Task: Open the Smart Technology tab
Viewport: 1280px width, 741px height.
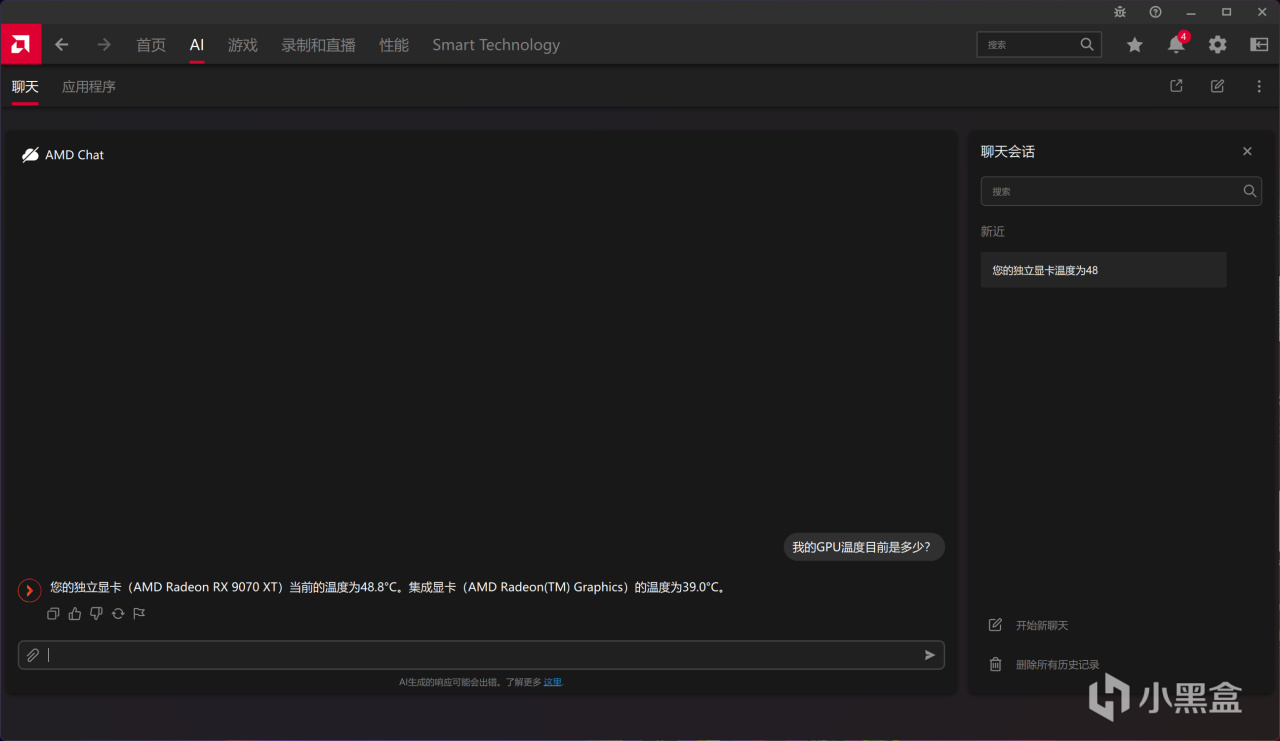Action: (x=496, y=45)
